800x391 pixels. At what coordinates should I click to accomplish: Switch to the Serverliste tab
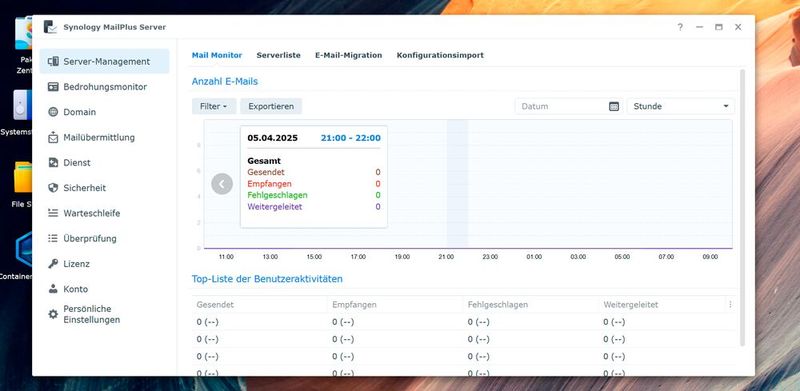click(279, 55)
